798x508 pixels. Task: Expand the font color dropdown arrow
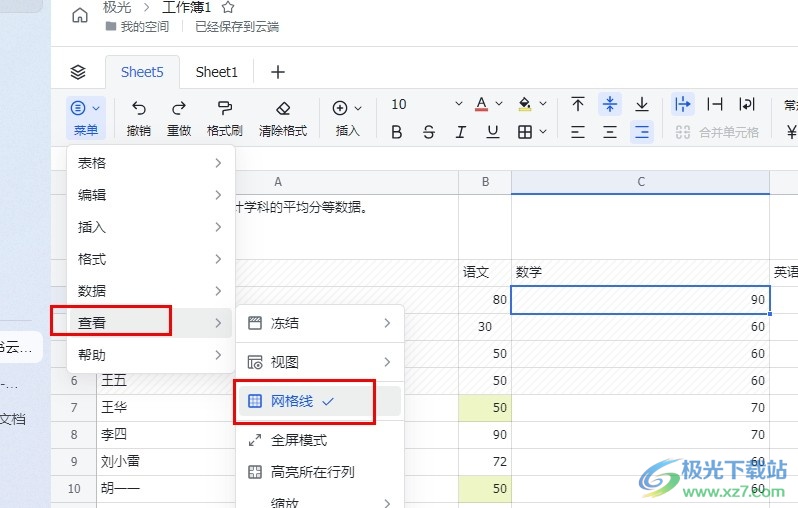499,104
